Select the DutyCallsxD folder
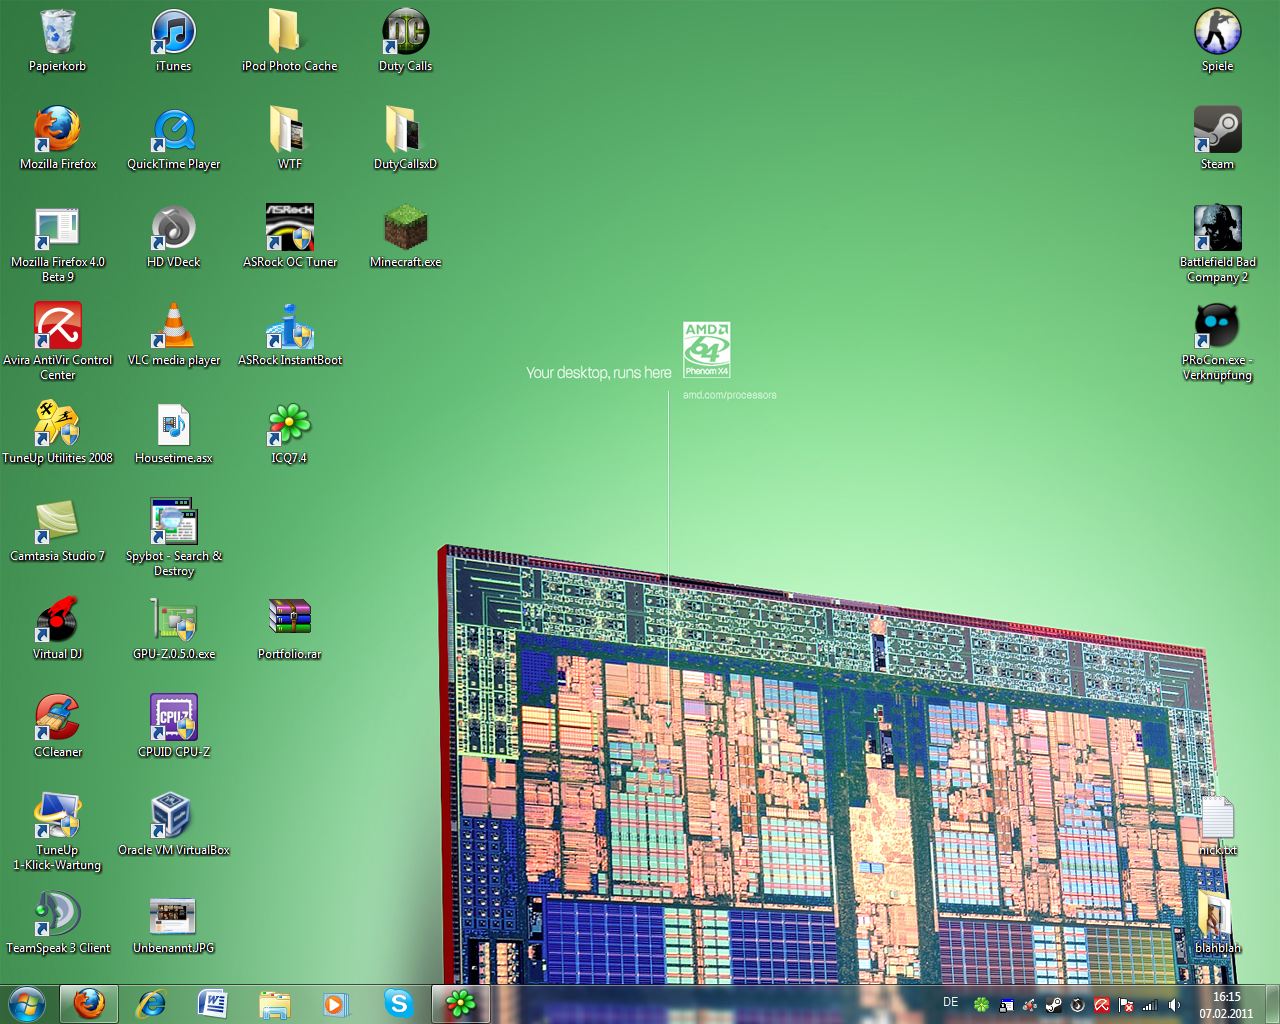Image resolution: width=1280 pixels, height=1024 pixels. tap(405, 140)
